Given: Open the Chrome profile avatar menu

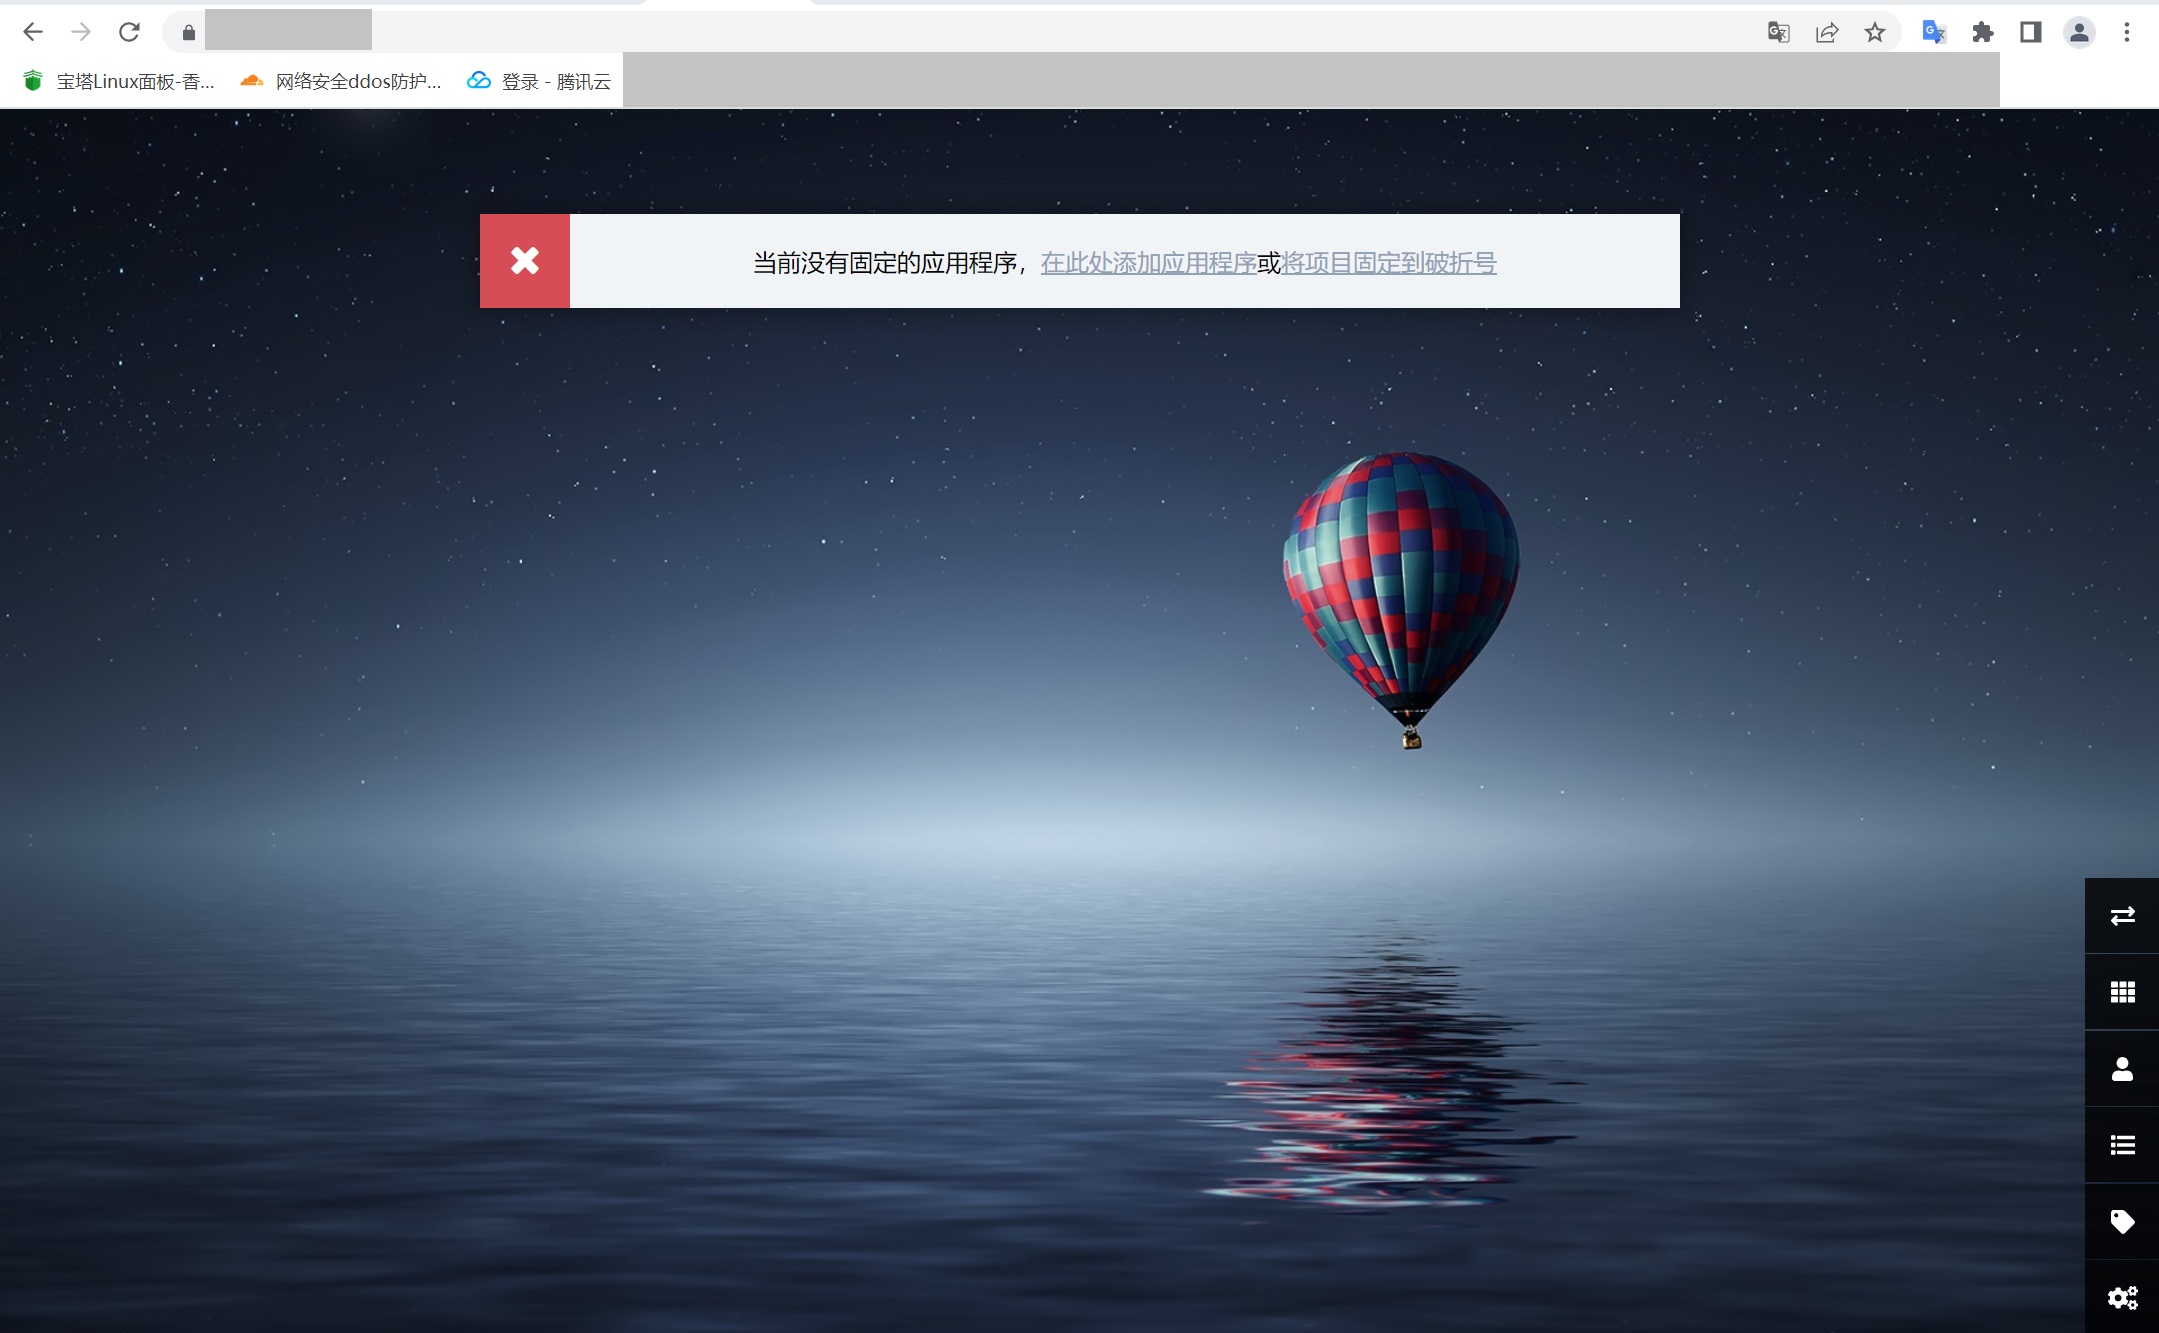Looking at the screenshot, I should tap(2079, 32).
